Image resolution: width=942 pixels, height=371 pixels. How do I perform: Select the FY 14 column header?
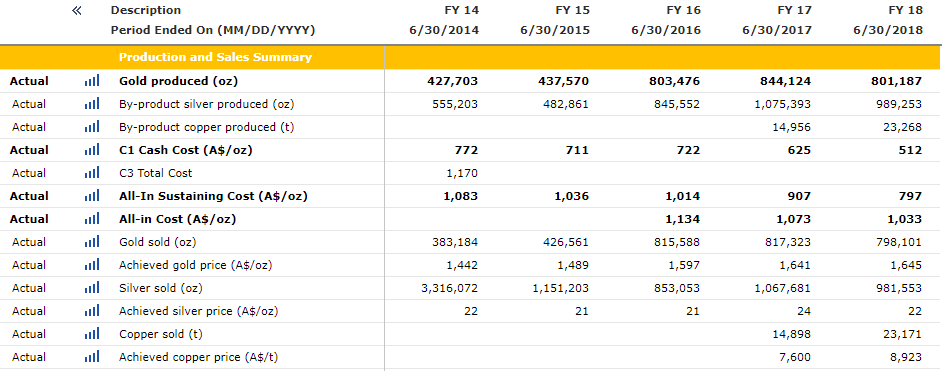pos(461,10)
